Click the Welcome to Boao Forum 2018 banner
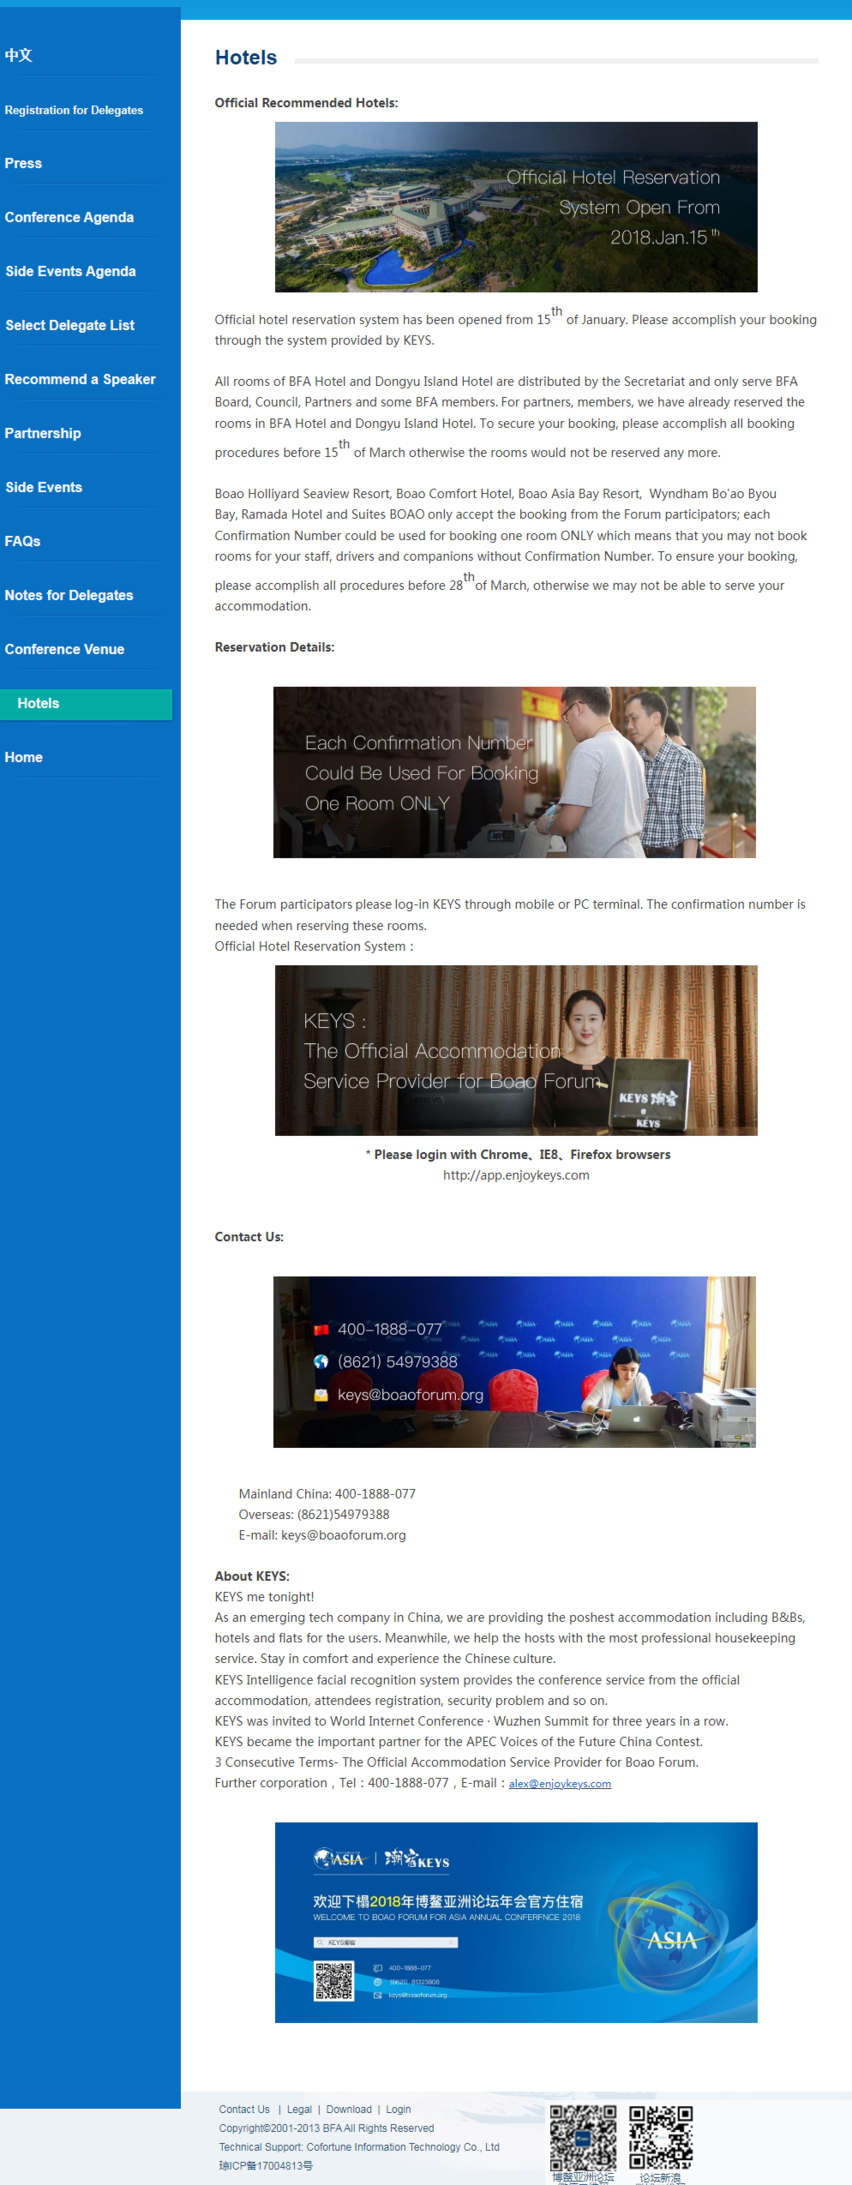 pyautogui.click(x=516, y=1922)
